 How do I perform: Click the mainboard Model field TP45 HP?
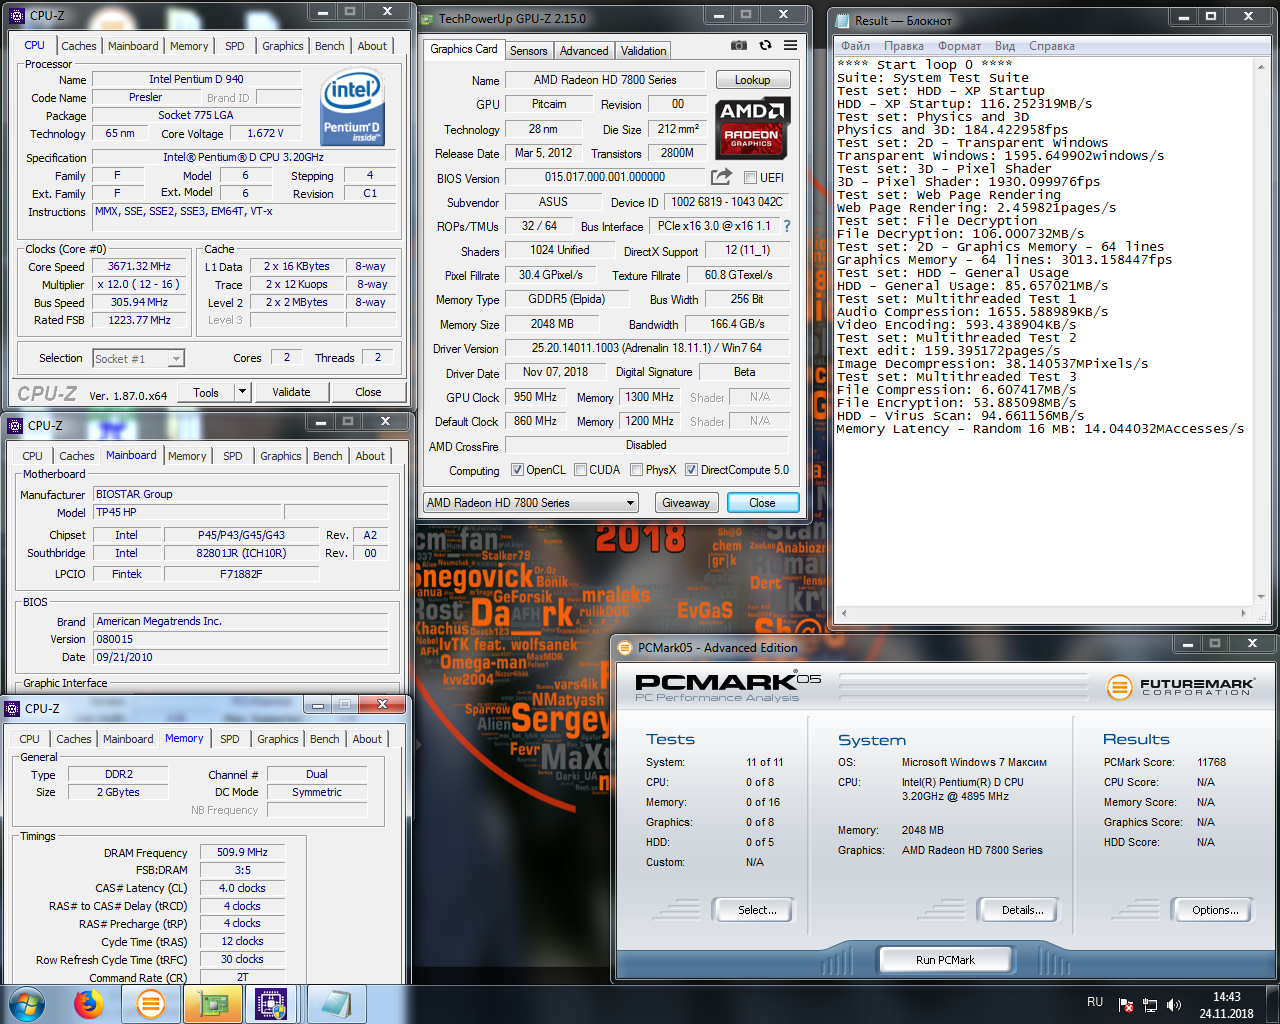187,512
